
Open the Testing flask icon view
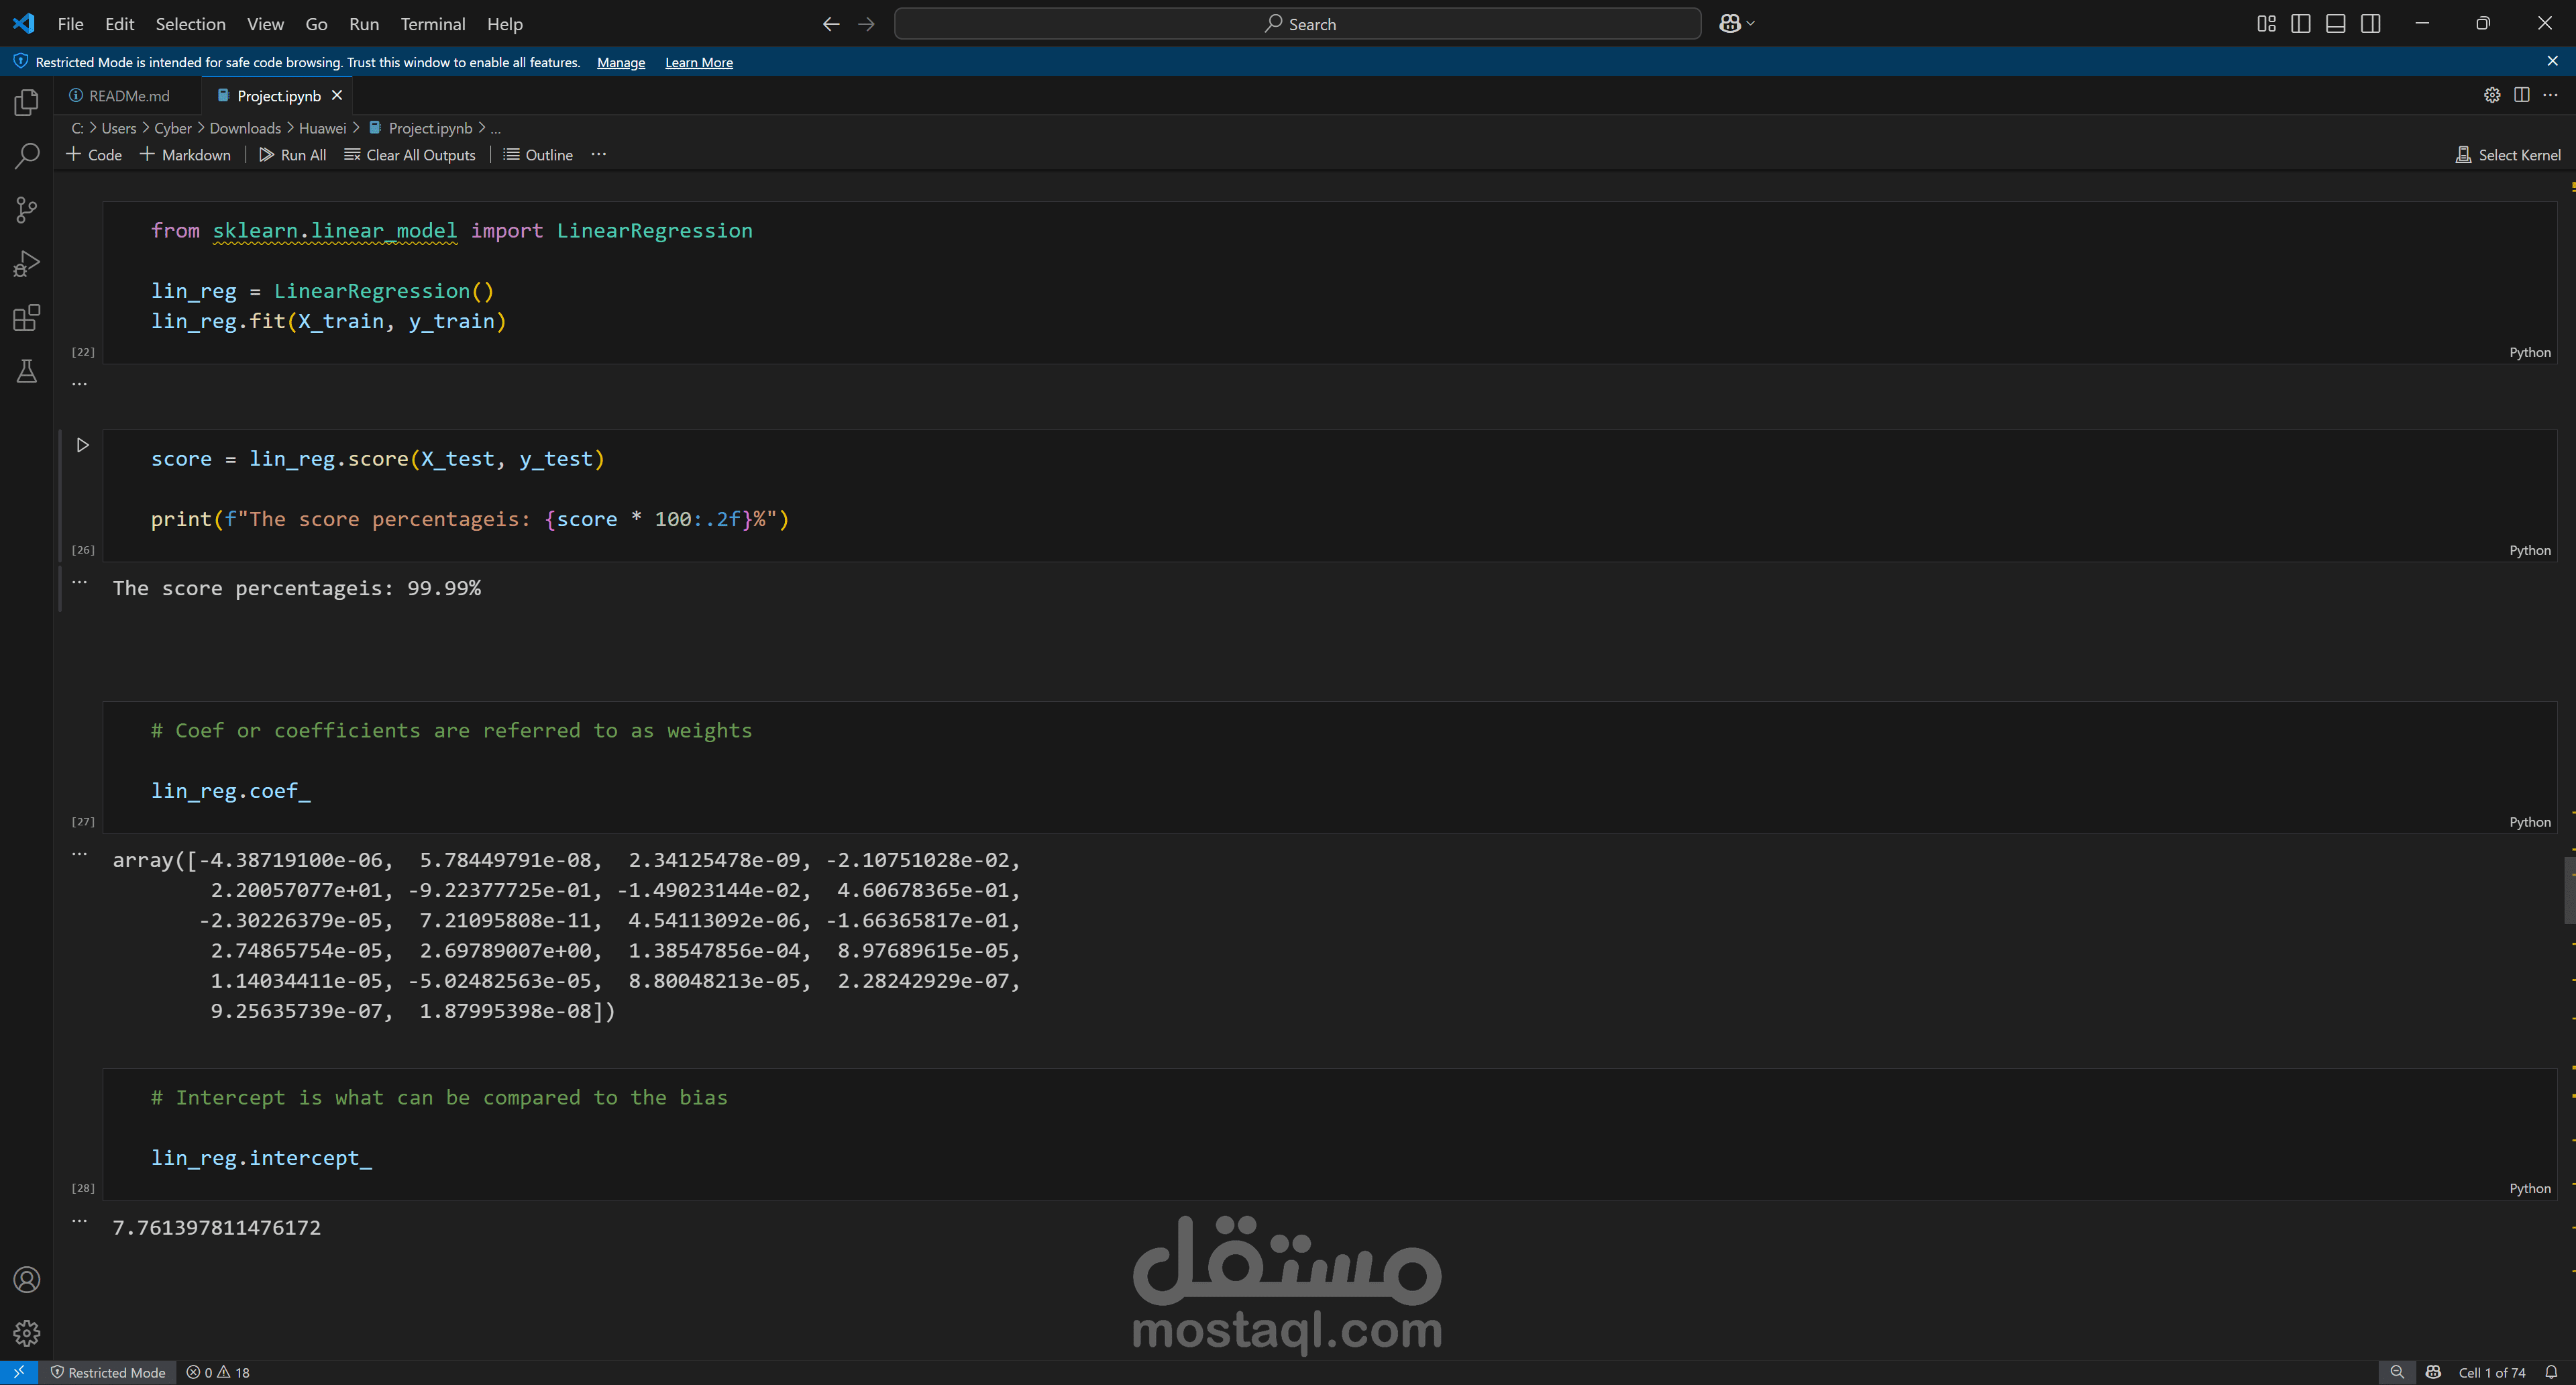[x=27, y=372]
